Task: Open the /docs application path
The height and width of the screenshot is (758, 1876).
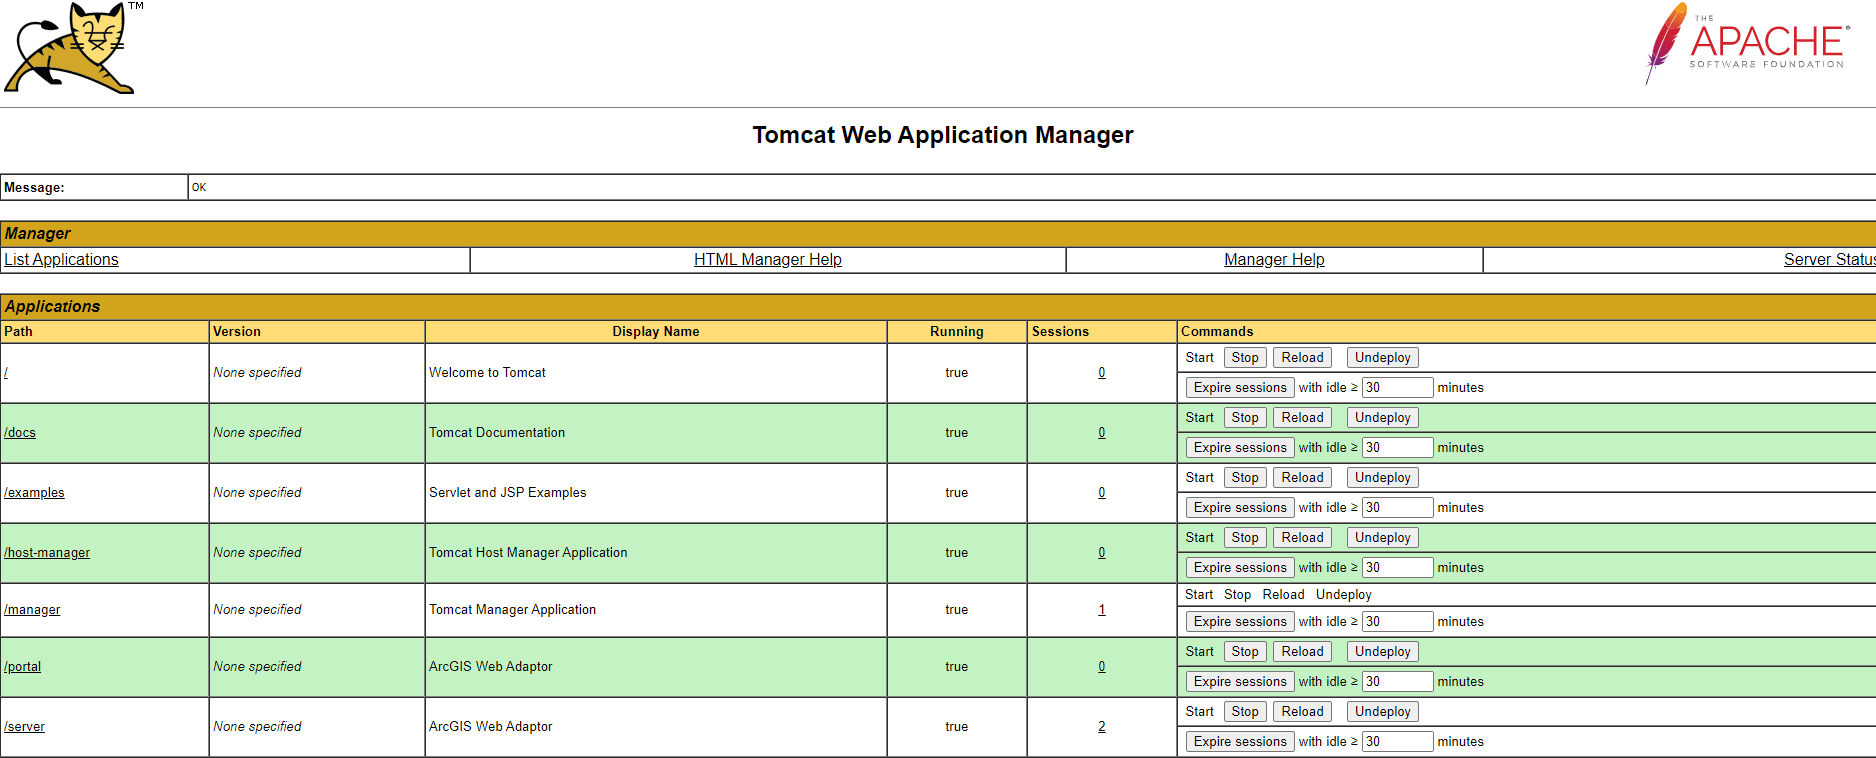Action: [x=20, y=433]
